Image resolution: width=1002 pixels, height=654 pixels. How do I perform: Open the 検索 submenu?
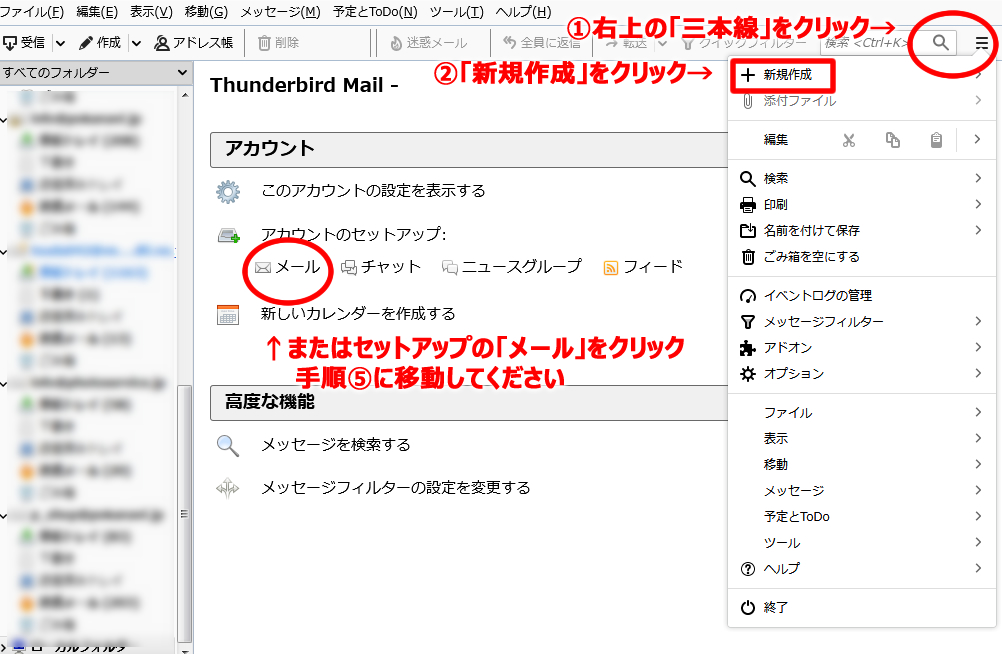point(861,178)
